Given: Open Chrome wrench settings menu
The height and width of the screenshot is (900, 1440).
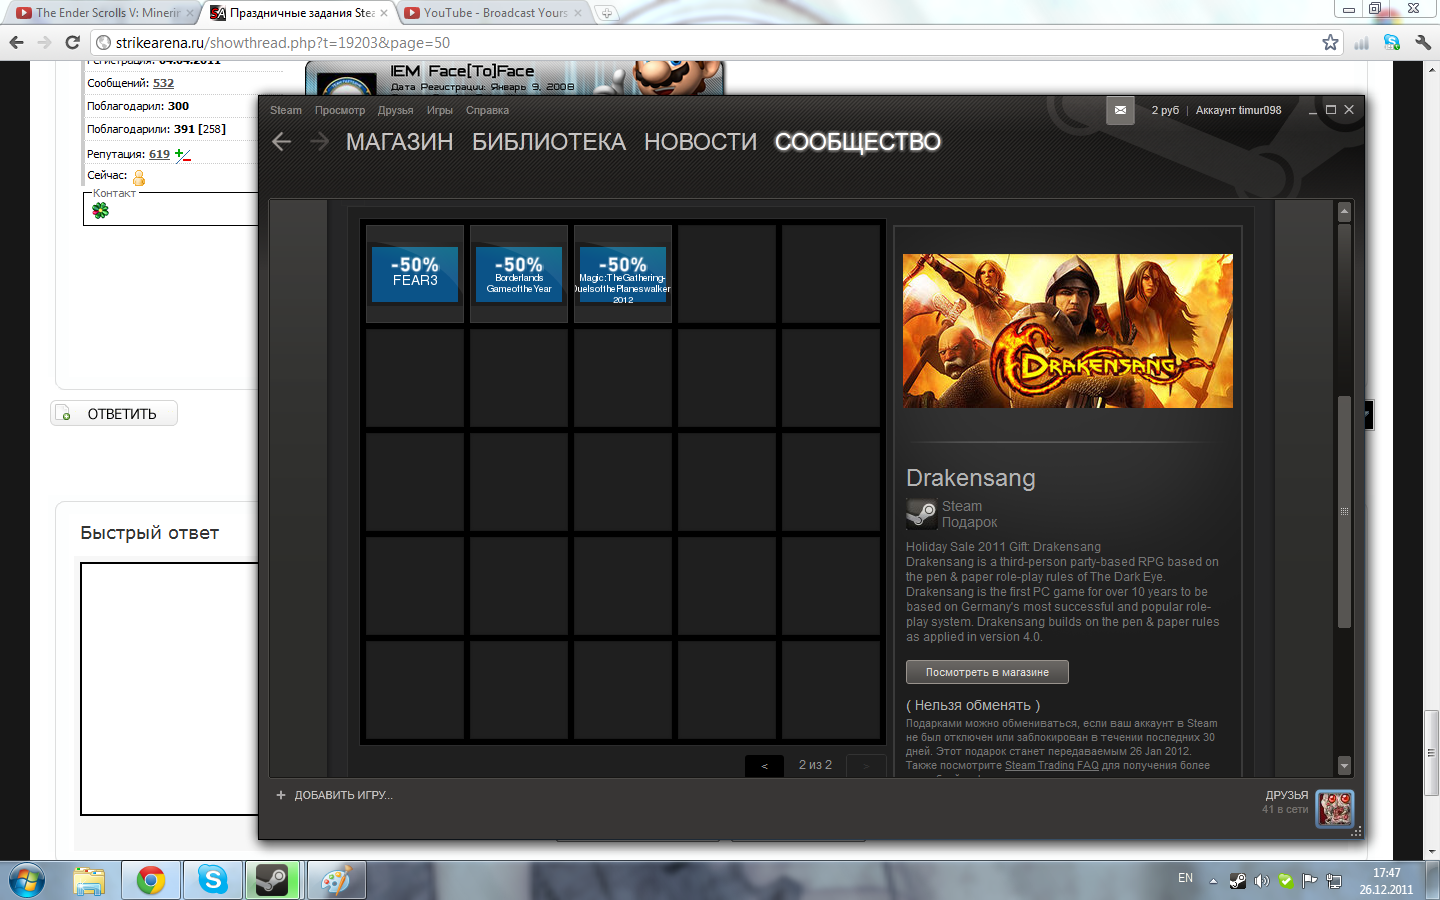Looking at the screenshot, I should [1423, 42].
